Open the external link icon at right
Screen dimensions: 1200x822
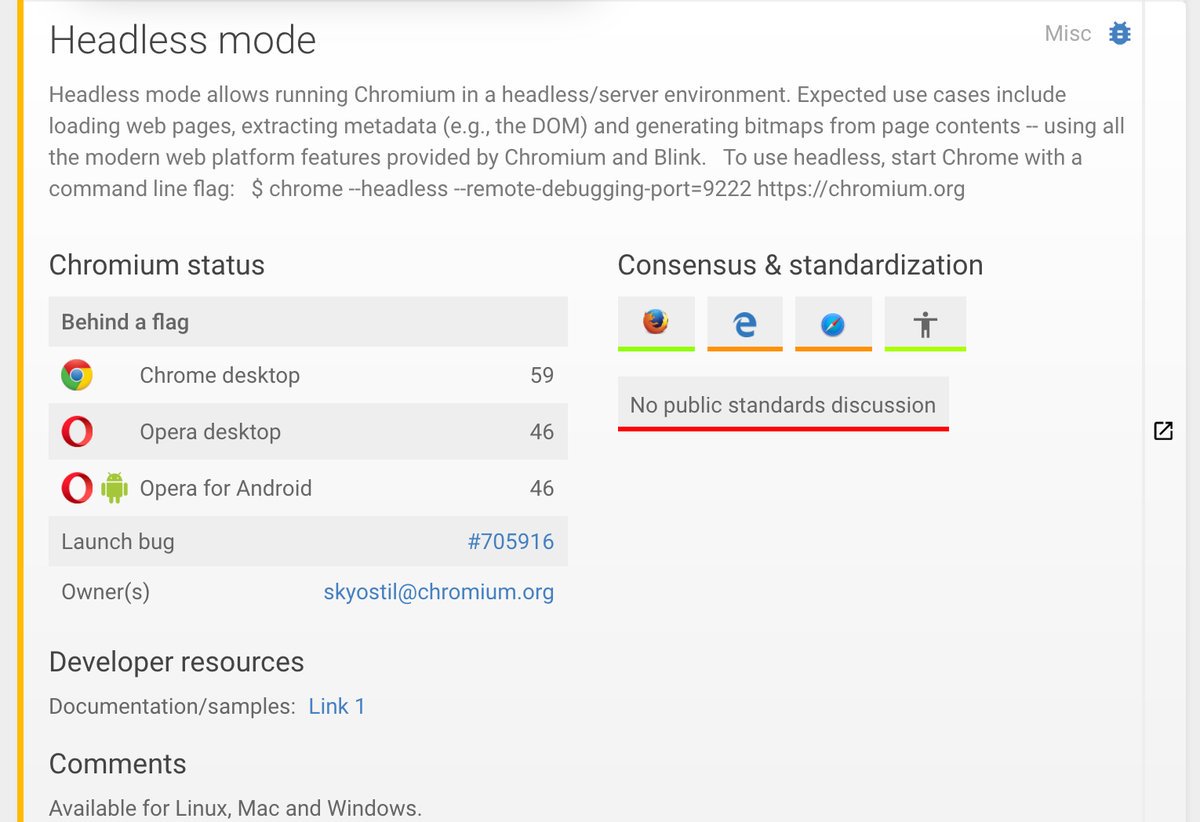click(1163, 431)
